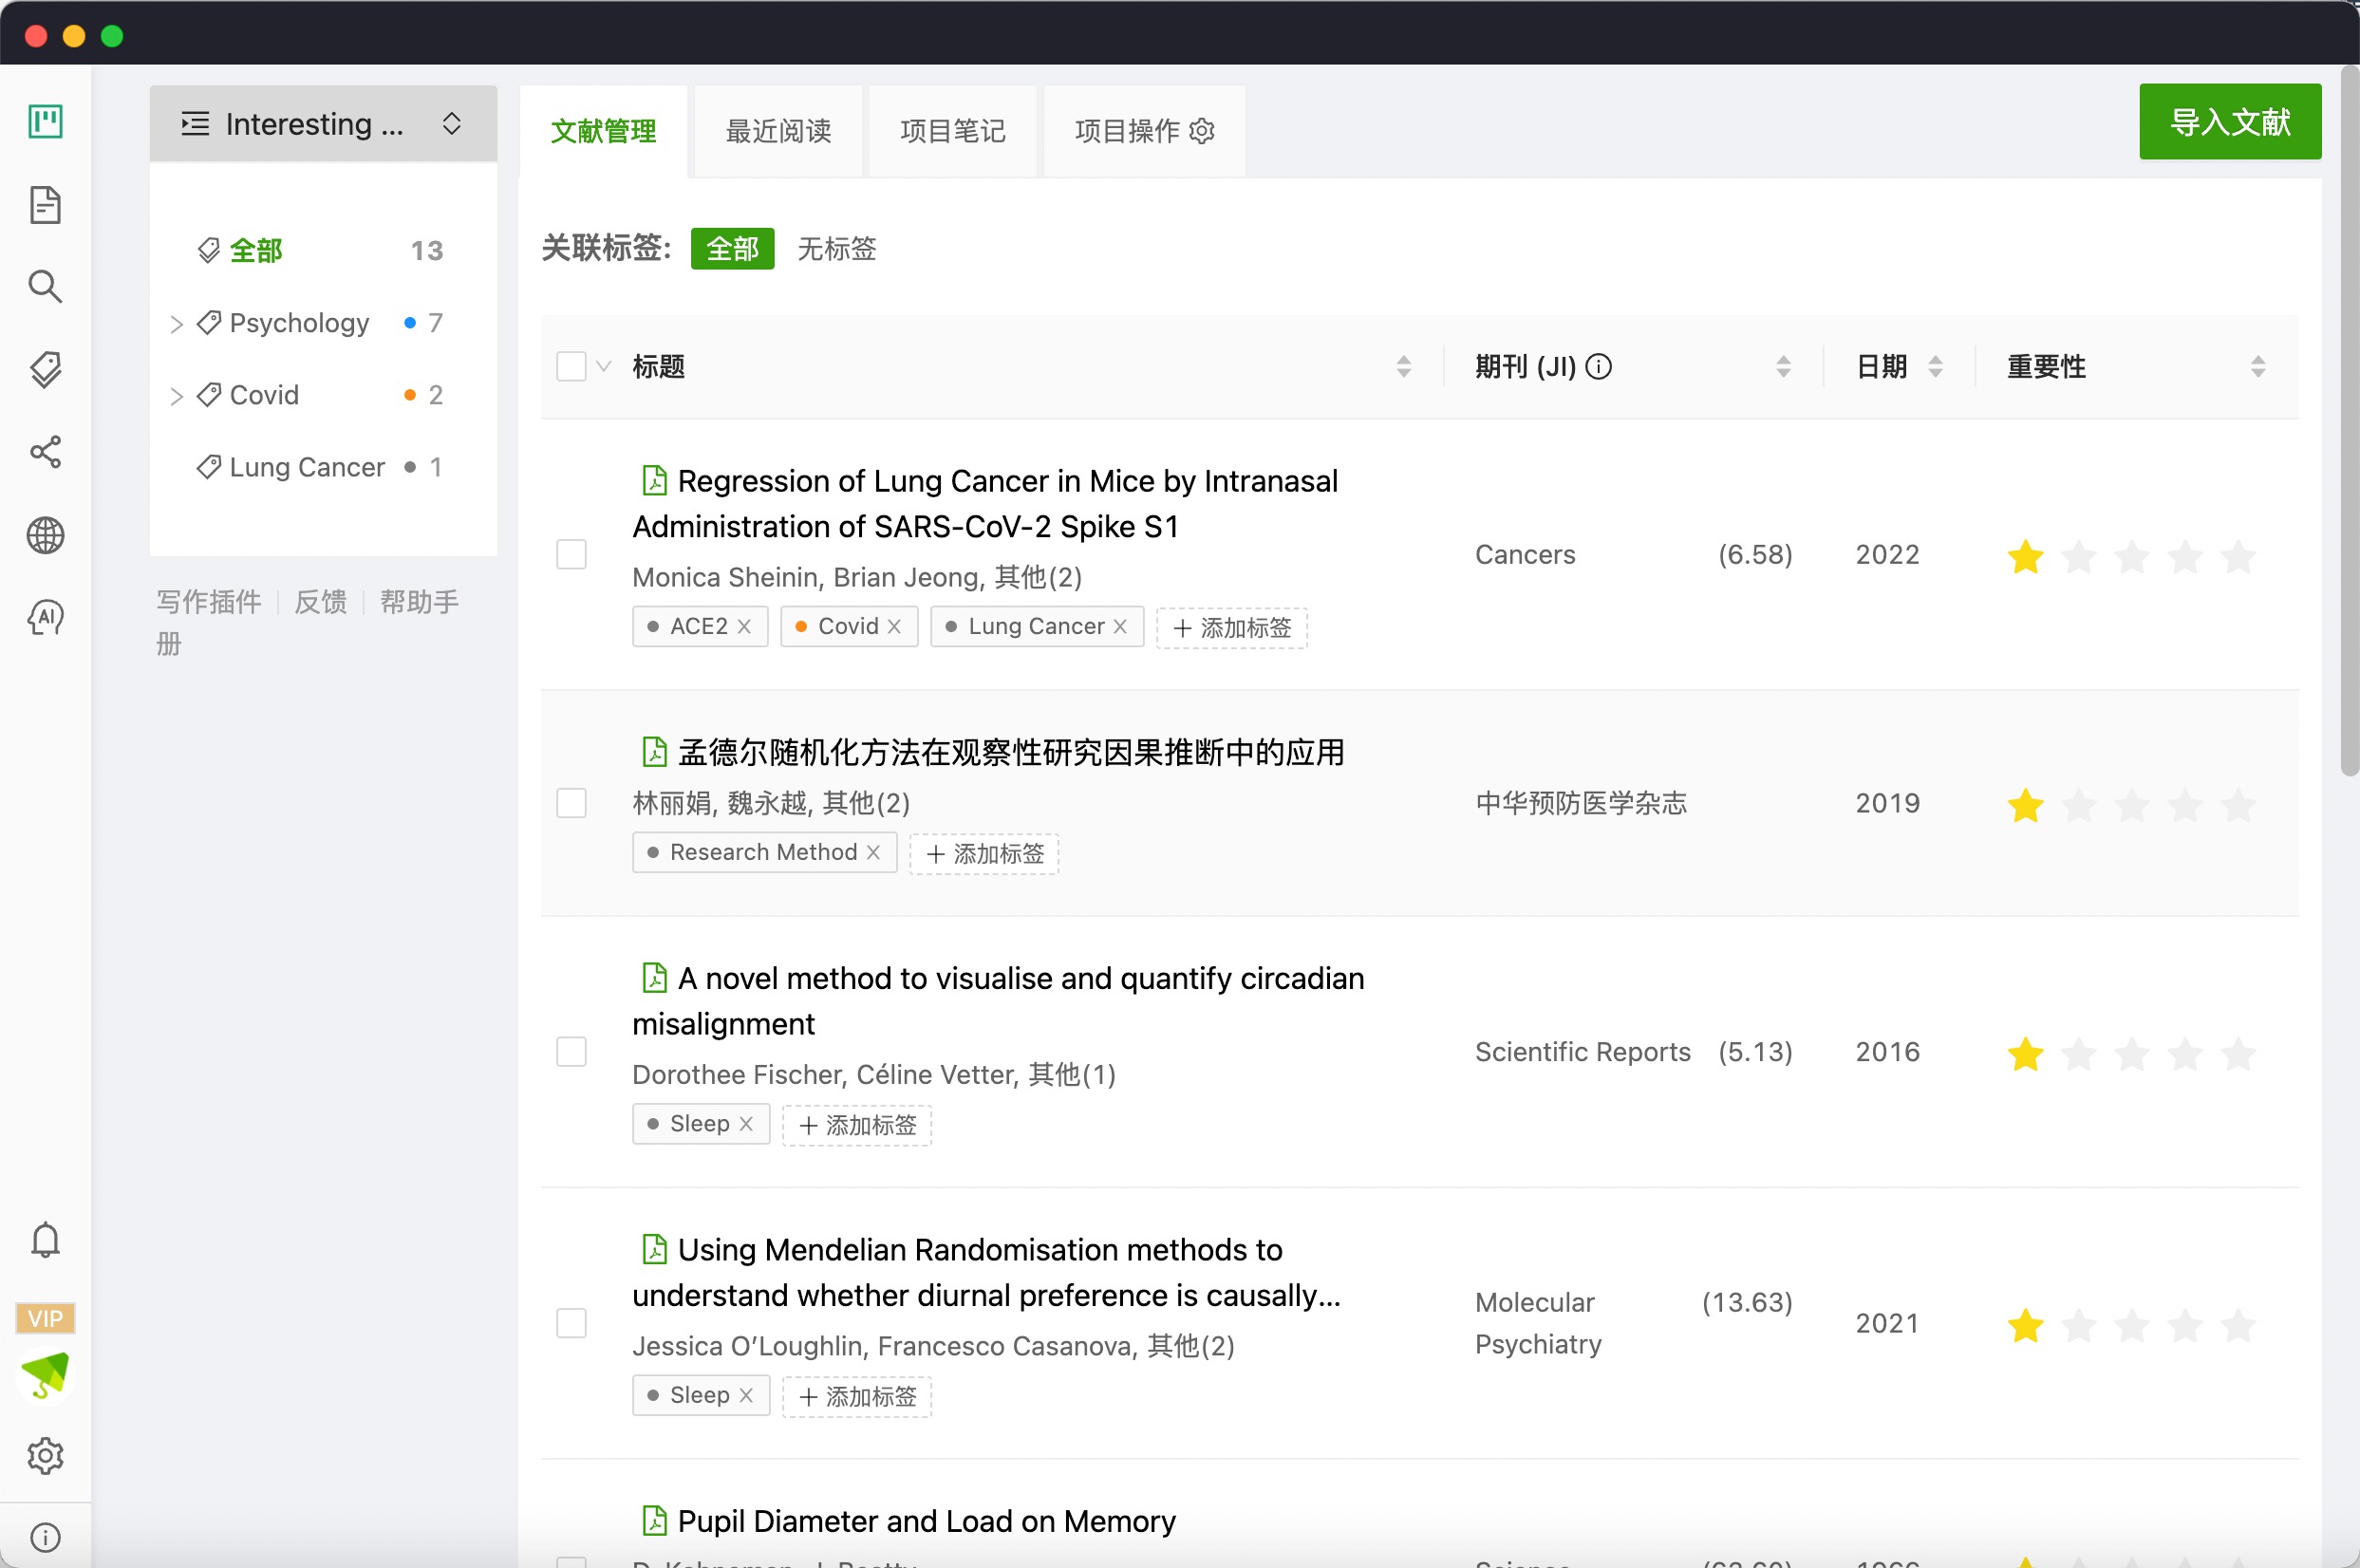Screen dimensions: 2360x1568
Task: Open PDF icon of Mendelian Randomisation paper
Action: pos(654,1249)
